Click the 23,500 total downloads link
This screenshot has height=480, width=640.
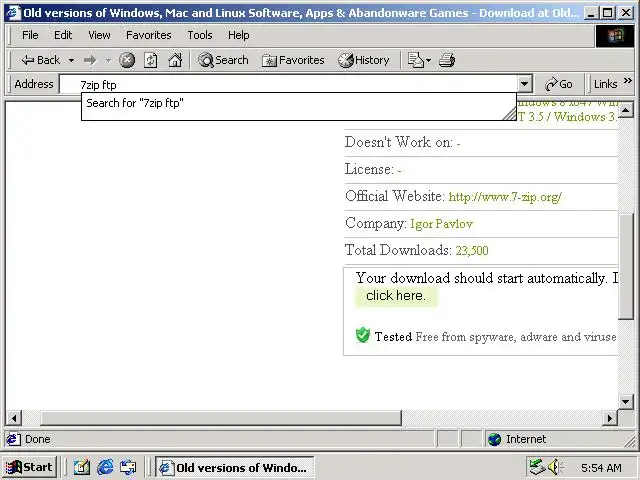click(x=472, y=251)
